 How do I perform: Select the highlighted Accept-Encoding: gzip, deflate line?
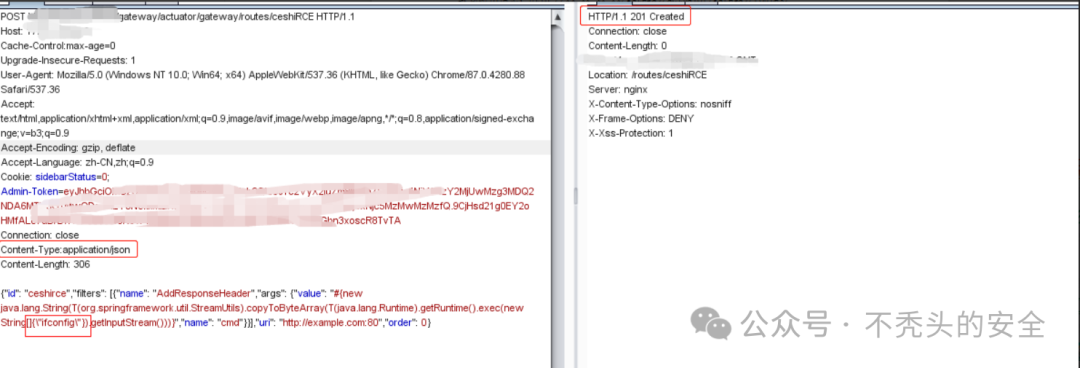tap(275, 147)
